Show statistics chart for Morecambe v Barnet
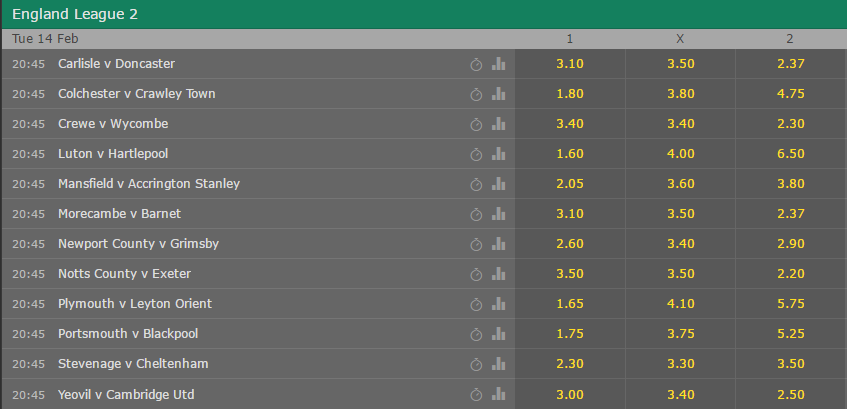Viewport: 847px width, 409px height. [x=499, y=214]
